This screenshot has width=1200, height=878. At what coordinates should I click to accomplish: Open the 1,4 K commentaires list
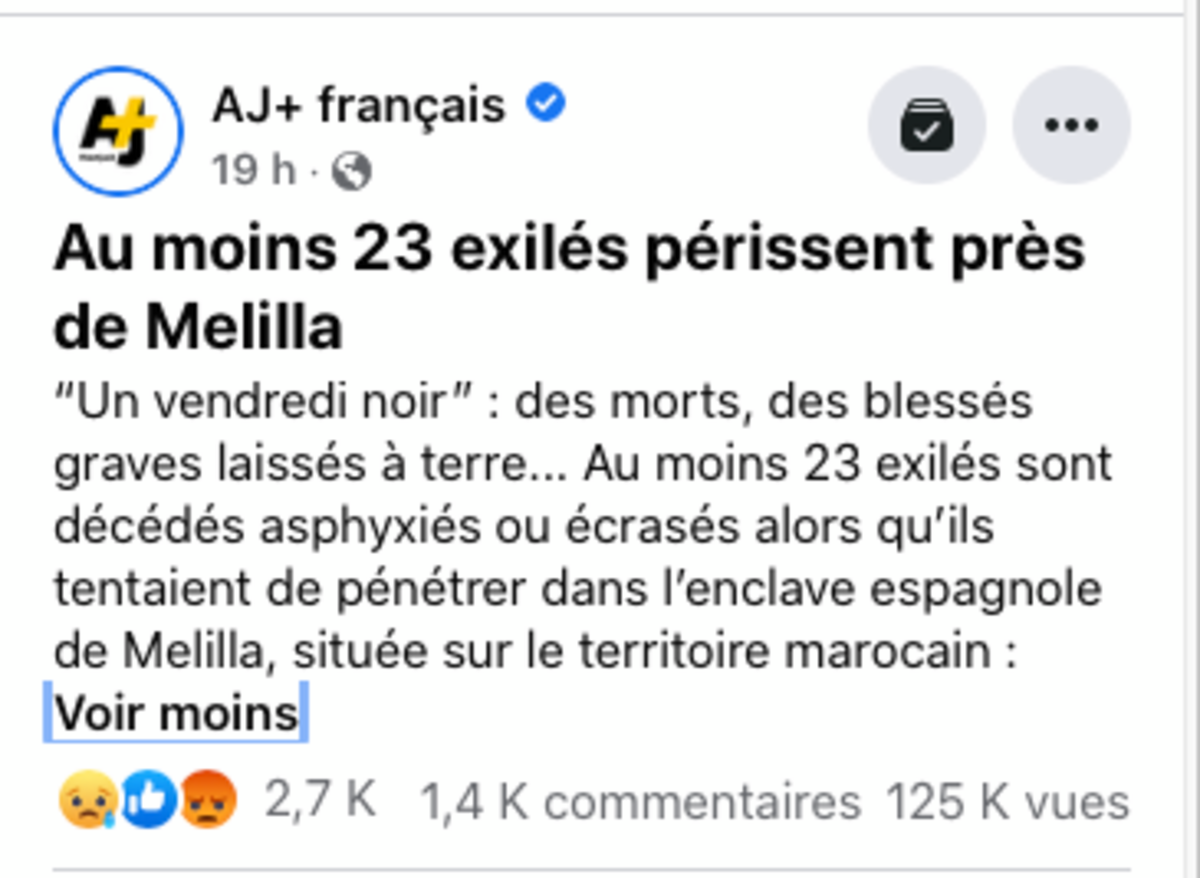(640, 802)
